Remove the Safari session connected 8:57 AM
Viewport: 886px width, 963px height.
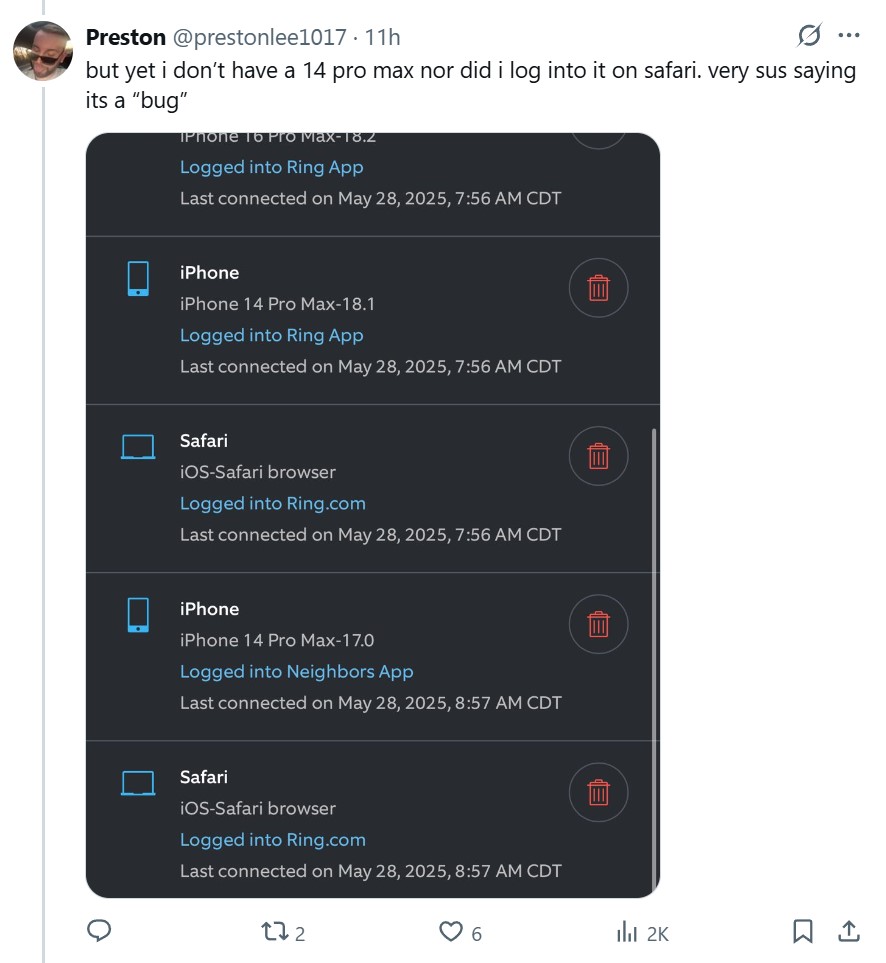tap(598, 793)
